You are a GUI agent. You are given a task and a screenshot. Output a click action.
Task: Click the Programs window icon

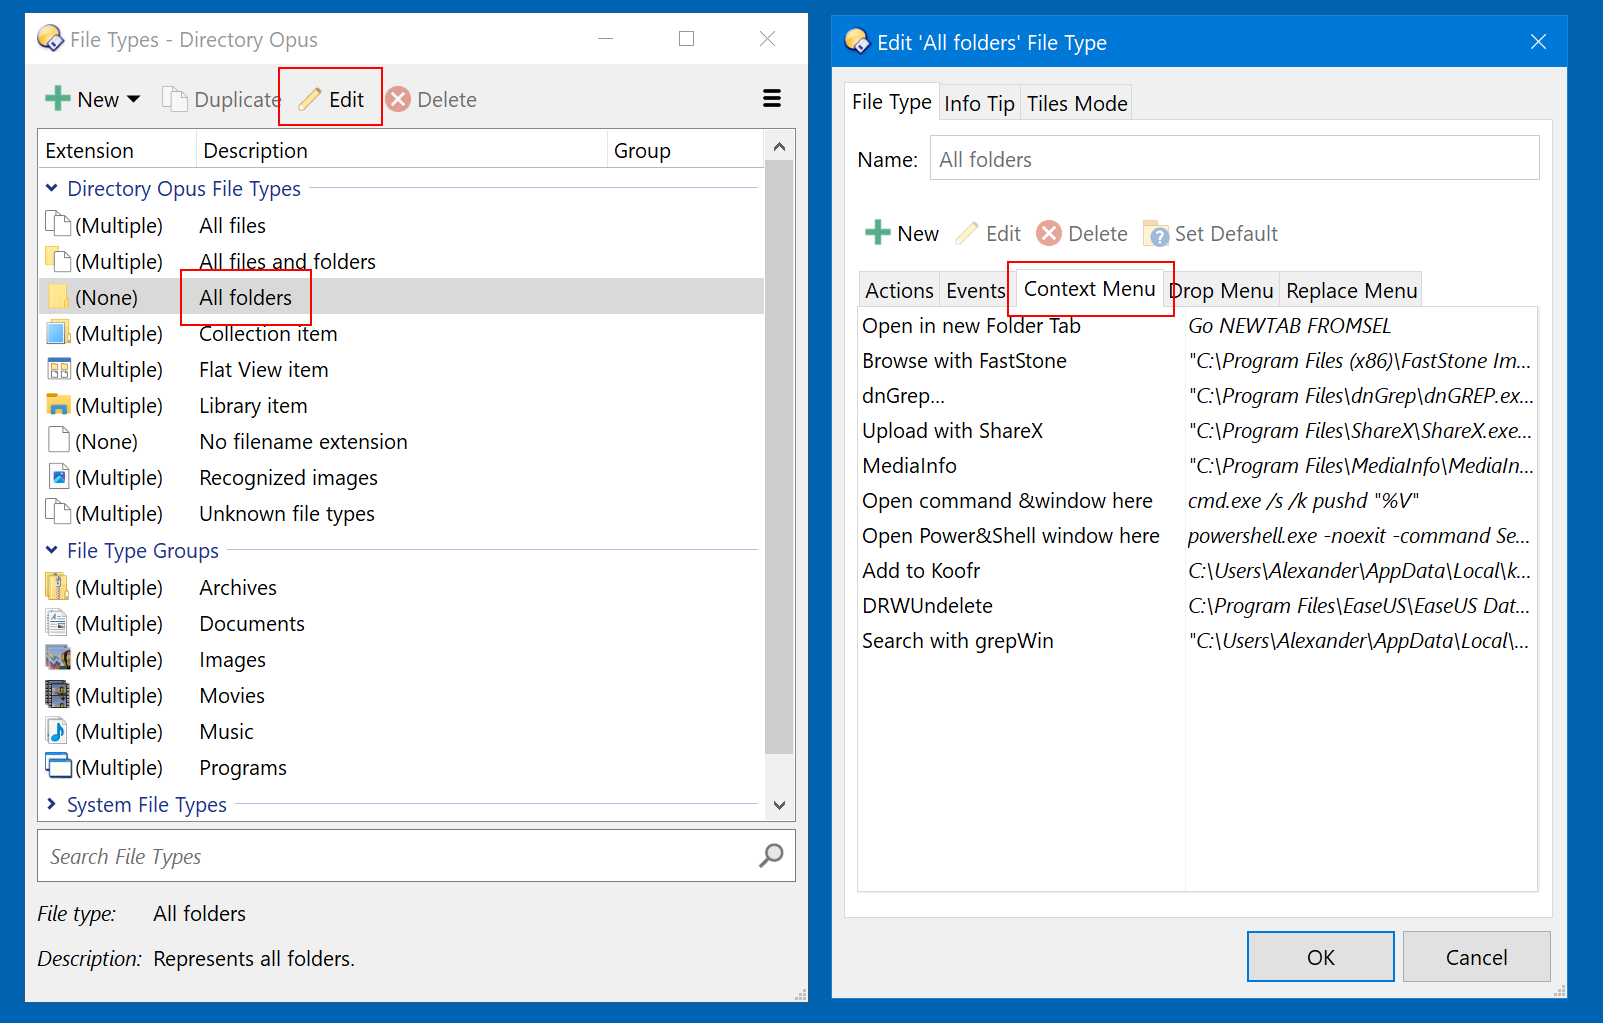[x=59, y=767]
